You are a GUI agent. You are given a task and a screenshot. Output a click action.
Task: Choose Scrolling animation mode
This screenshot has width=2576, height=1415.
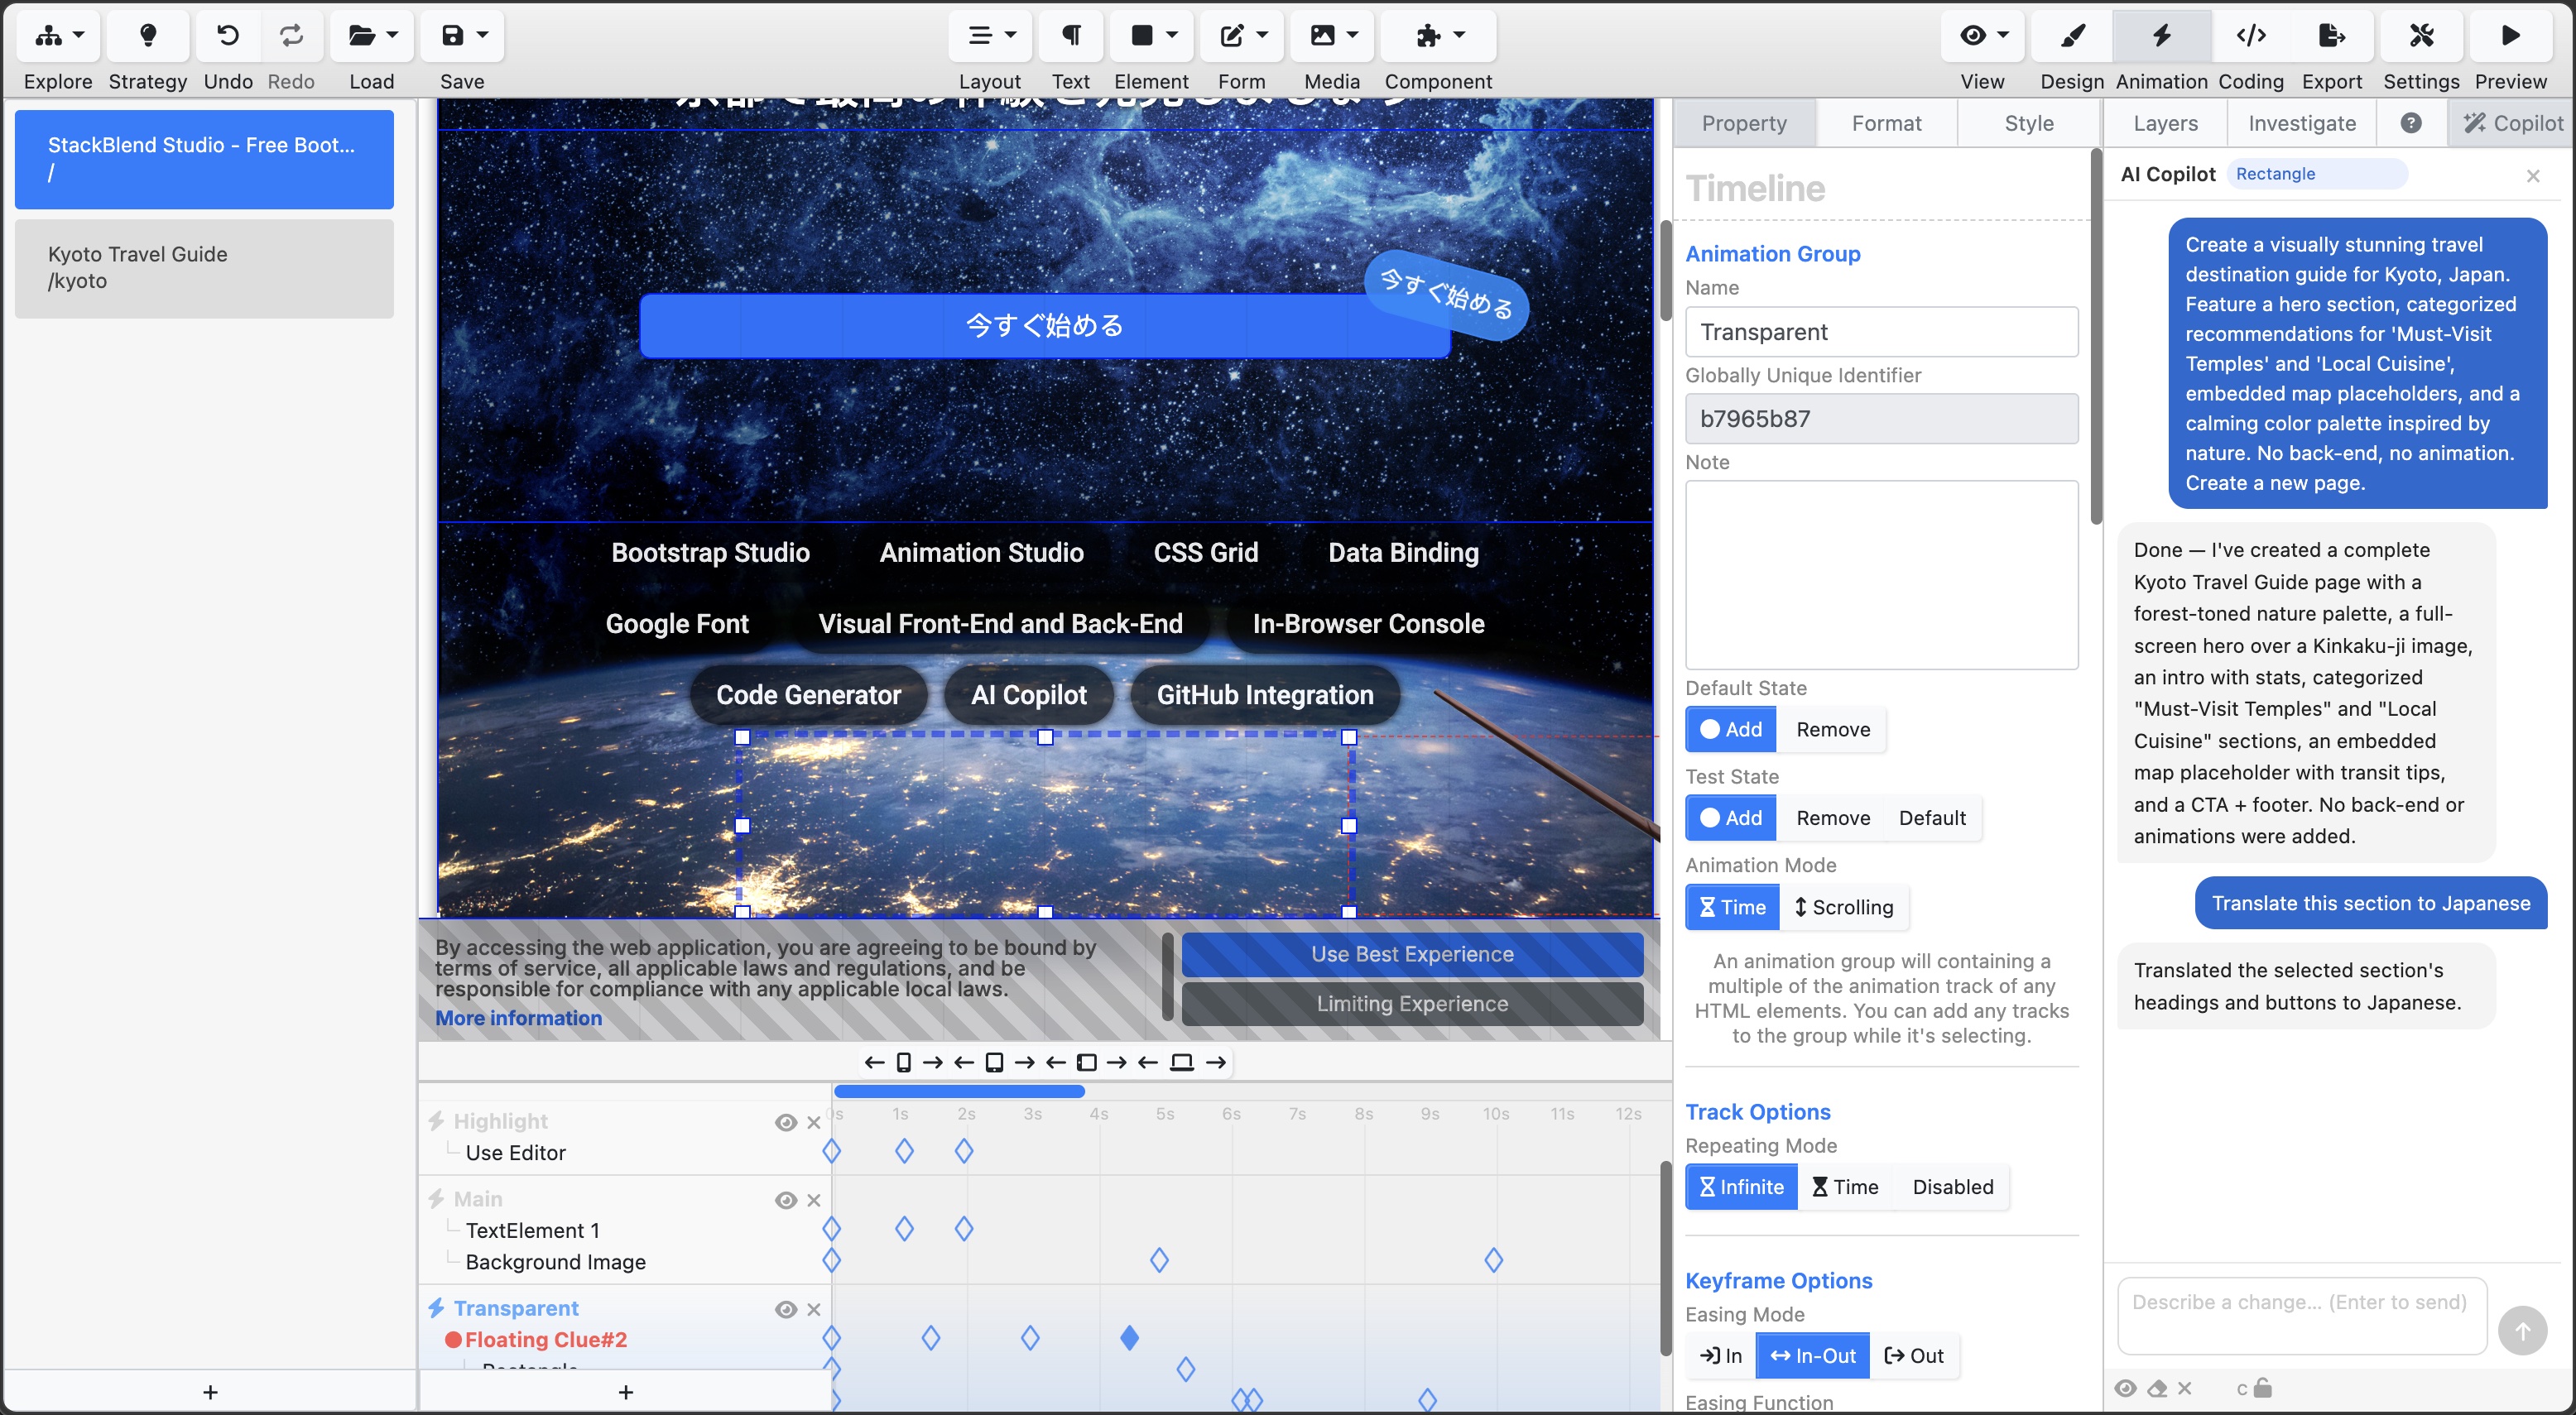pos(1843,907)
